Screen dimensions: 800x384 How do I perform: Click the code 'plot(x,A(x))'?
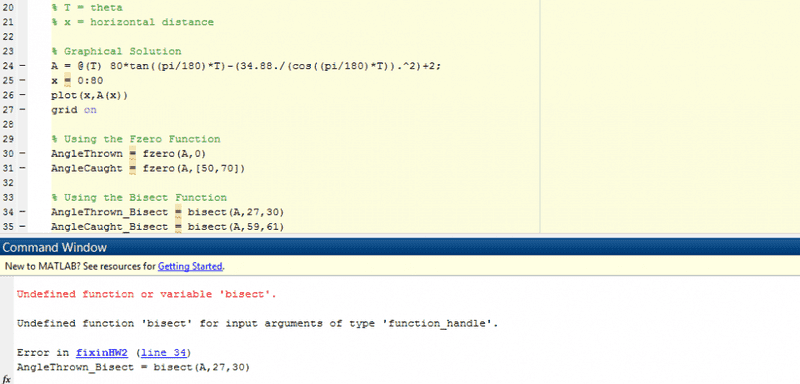click(x=89, y=95)
